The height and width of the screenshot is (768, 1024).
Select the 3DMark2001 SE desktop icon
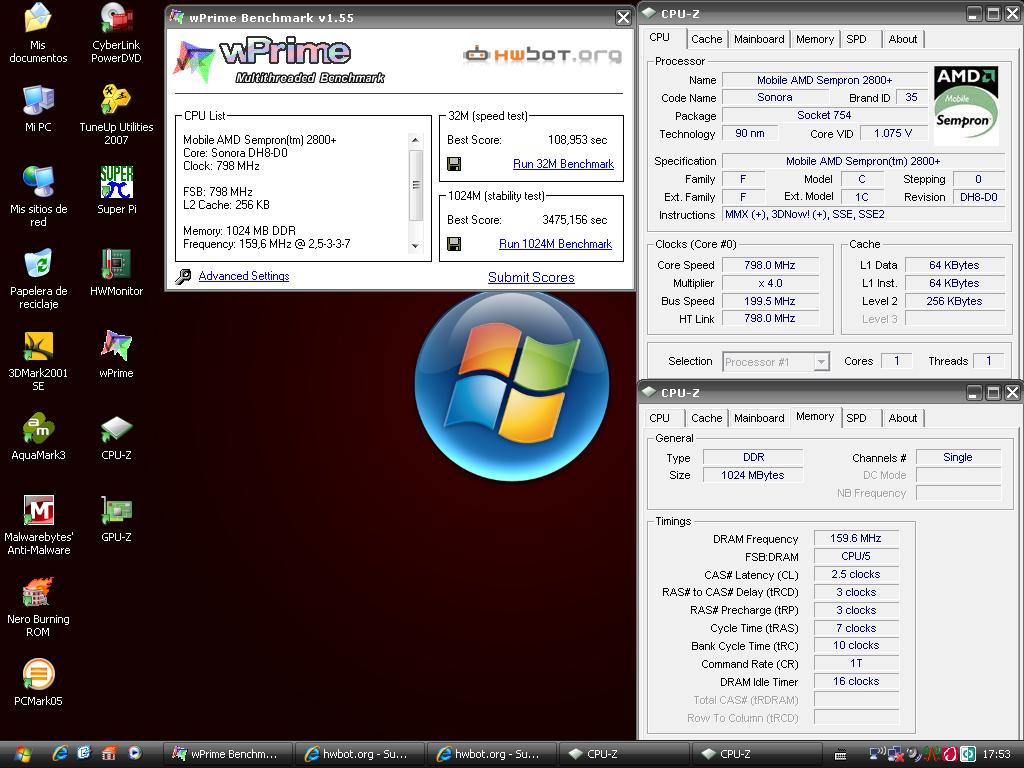(x=38, y=361)
